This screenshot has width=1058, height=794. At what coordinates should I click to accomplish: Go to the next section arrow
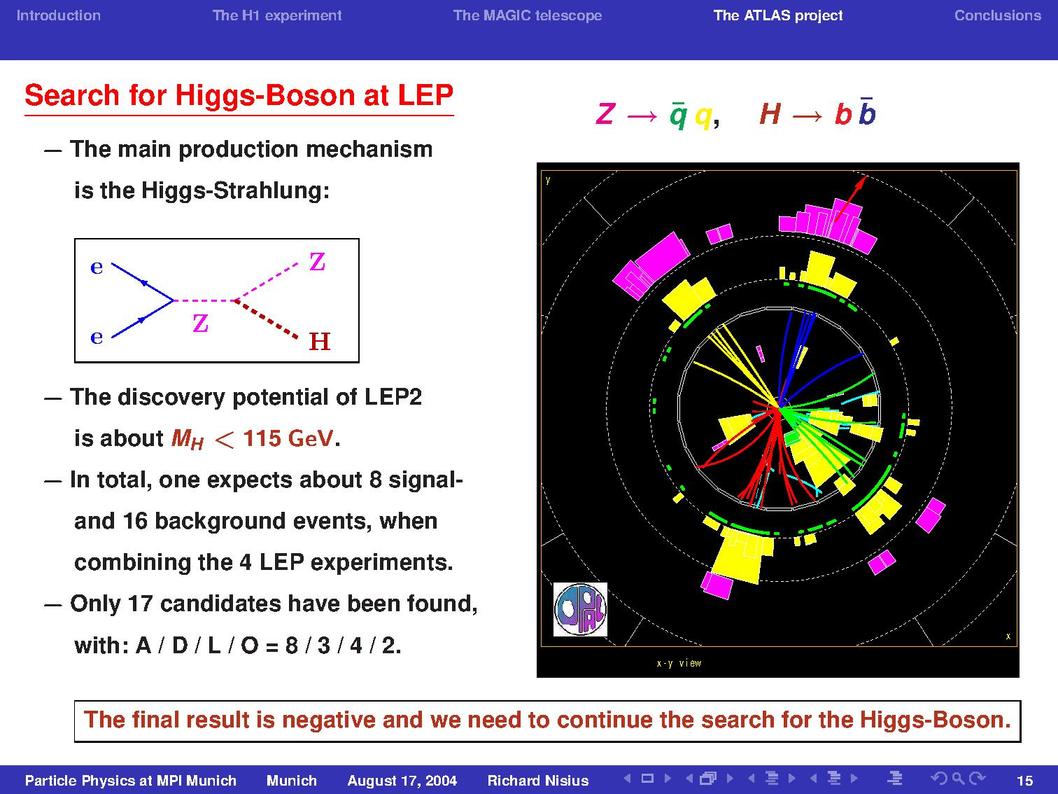click(854, 778)
